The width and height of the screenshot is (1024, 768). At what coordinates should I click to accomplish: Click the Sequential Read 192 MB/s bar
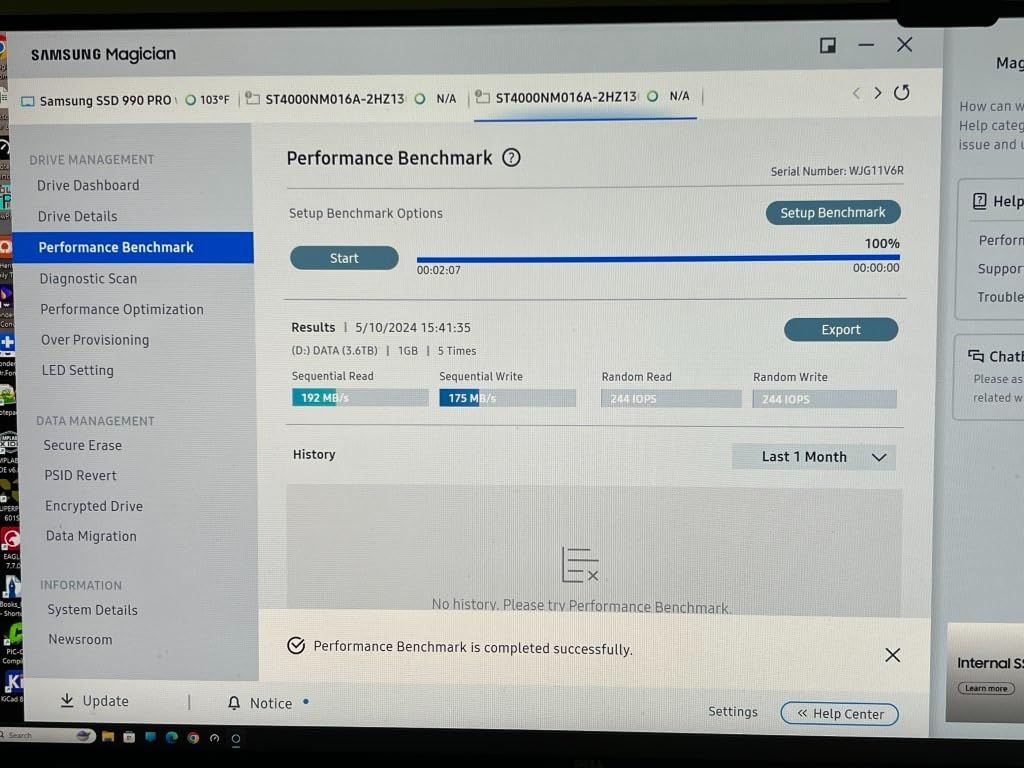tap(360, 398)
